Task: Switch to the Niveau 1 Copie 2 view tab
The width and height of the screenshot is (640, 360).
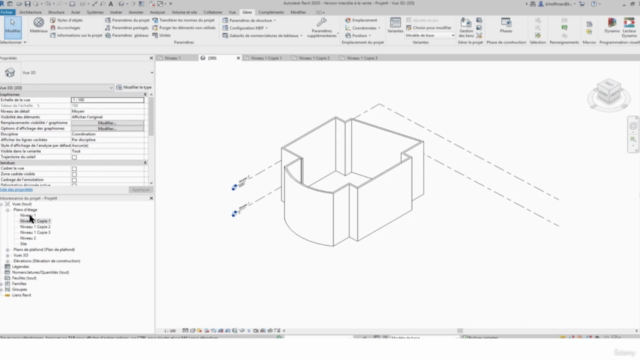Action: click(x=314, y=58)
